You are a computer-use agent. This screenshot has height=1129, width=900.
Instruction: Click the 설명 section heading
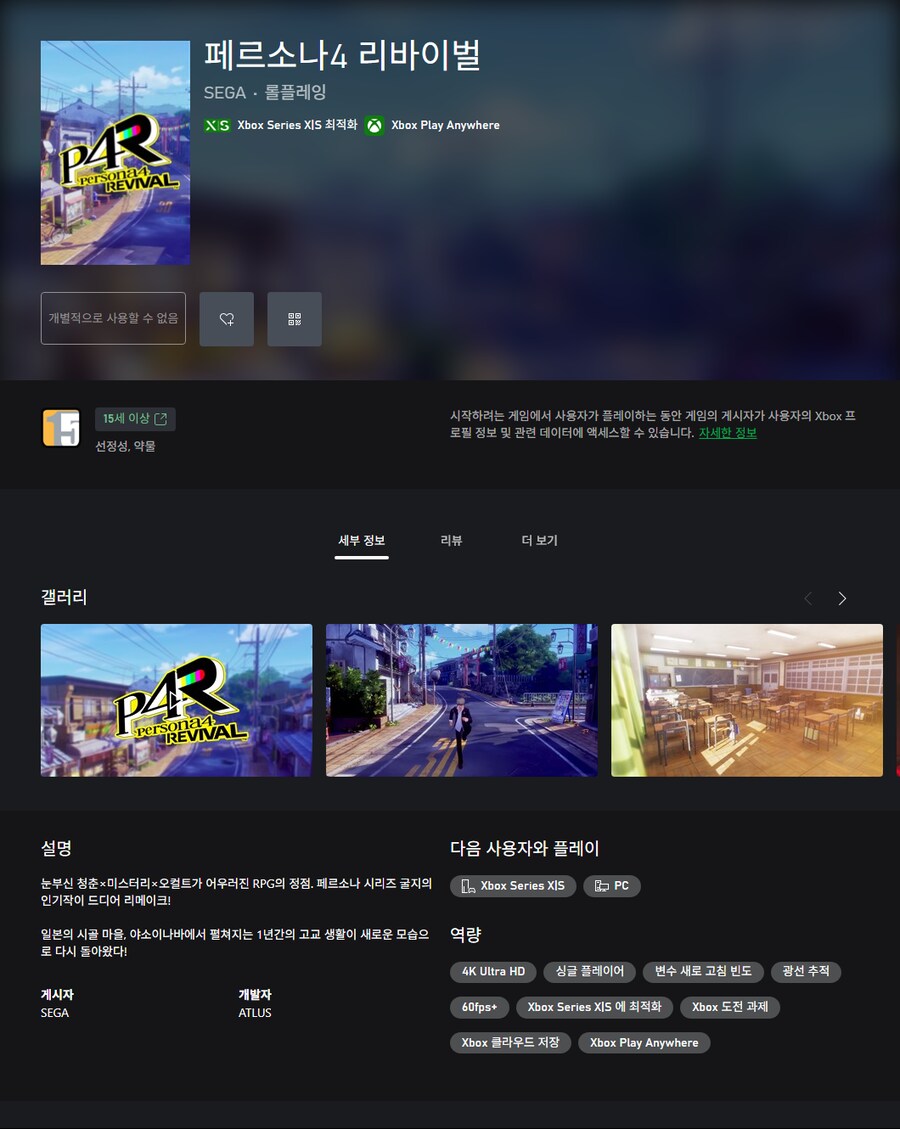pos(56,848)
